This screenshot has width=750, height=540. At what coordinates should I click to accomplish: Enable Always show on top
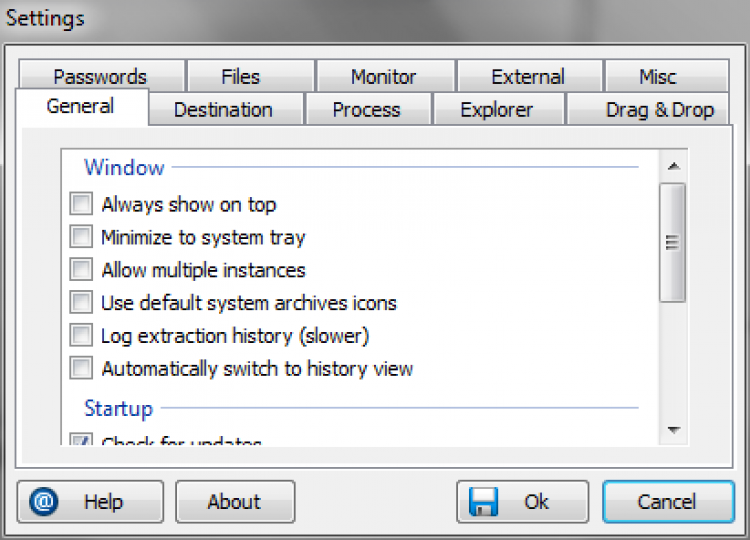tap(81, 205)
